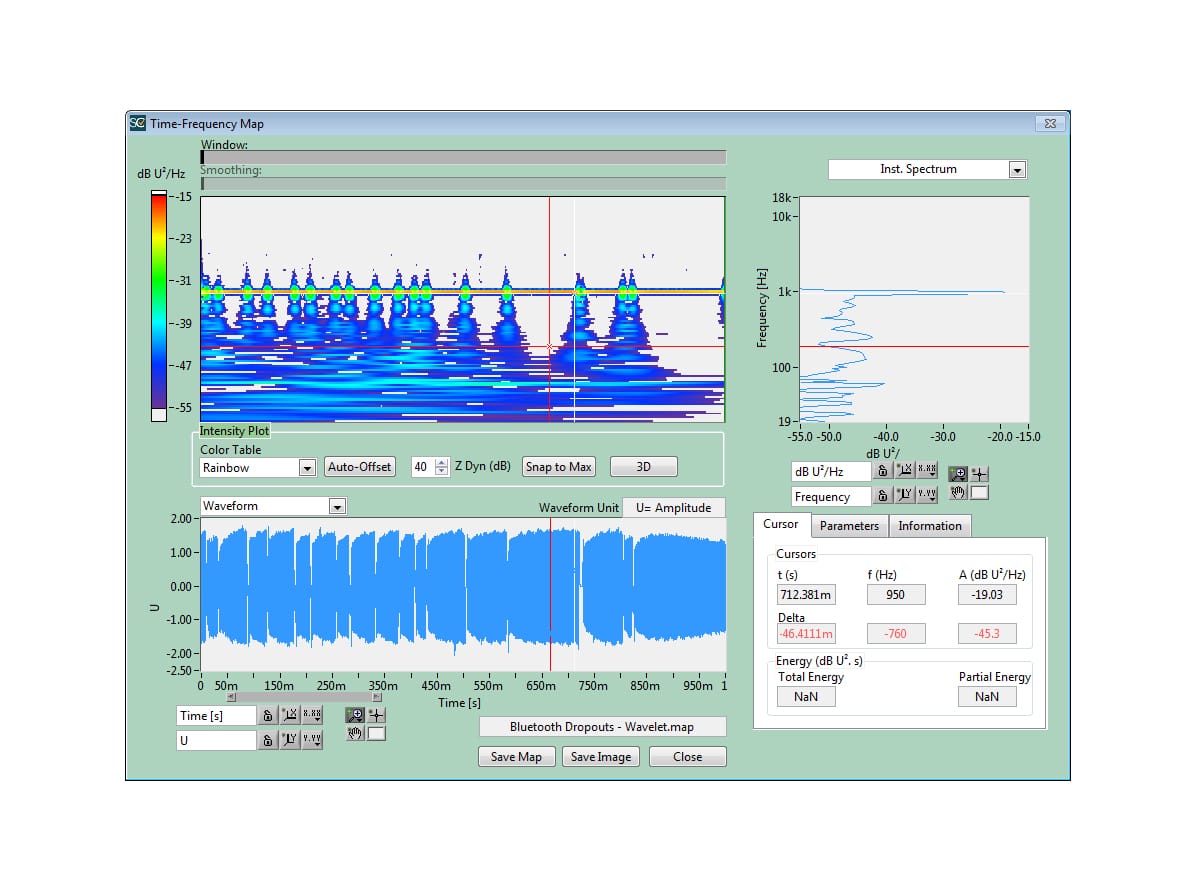Click the Window slider bar
Screen dimensions: 1200x896
[463, 157]
